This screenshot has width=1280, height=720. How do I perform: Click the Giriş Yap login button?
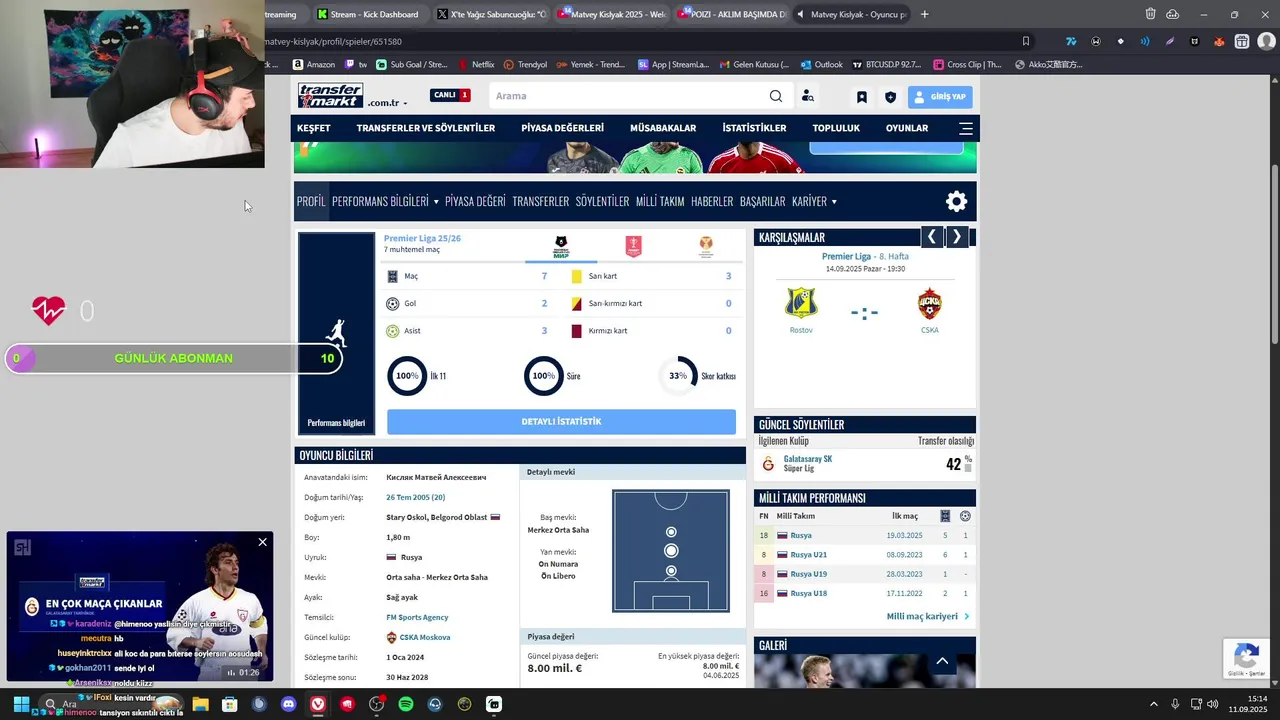click(940, 97)
